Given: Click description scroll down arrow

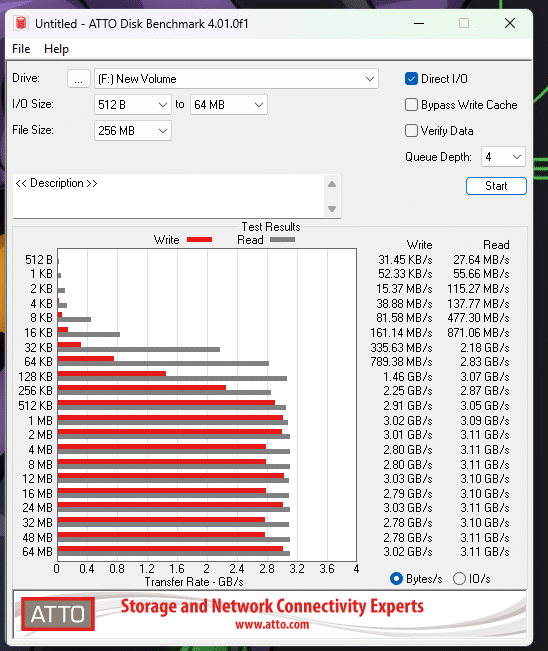Looking at the screenshot, I should 332,208.
